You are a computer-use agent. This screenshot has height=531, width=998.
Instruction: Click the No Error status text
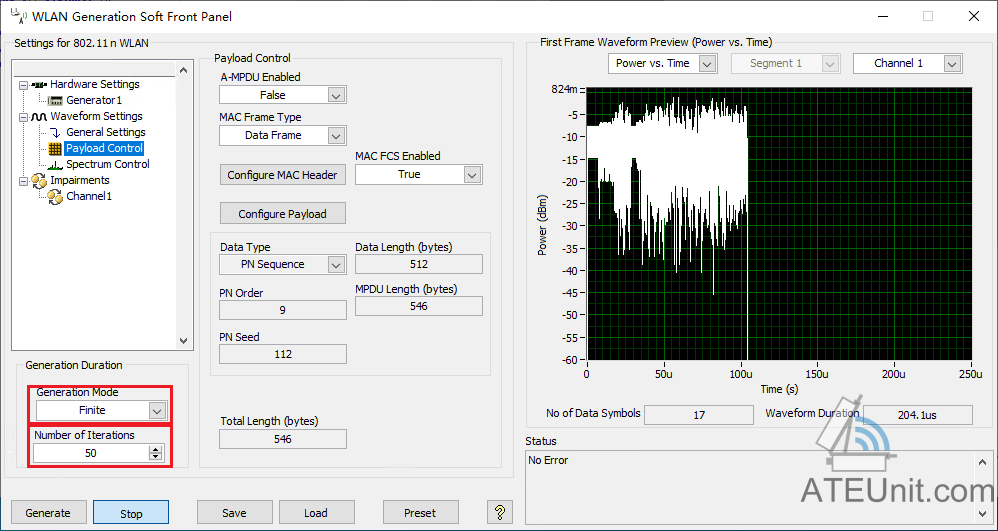[x=548, y=460]
